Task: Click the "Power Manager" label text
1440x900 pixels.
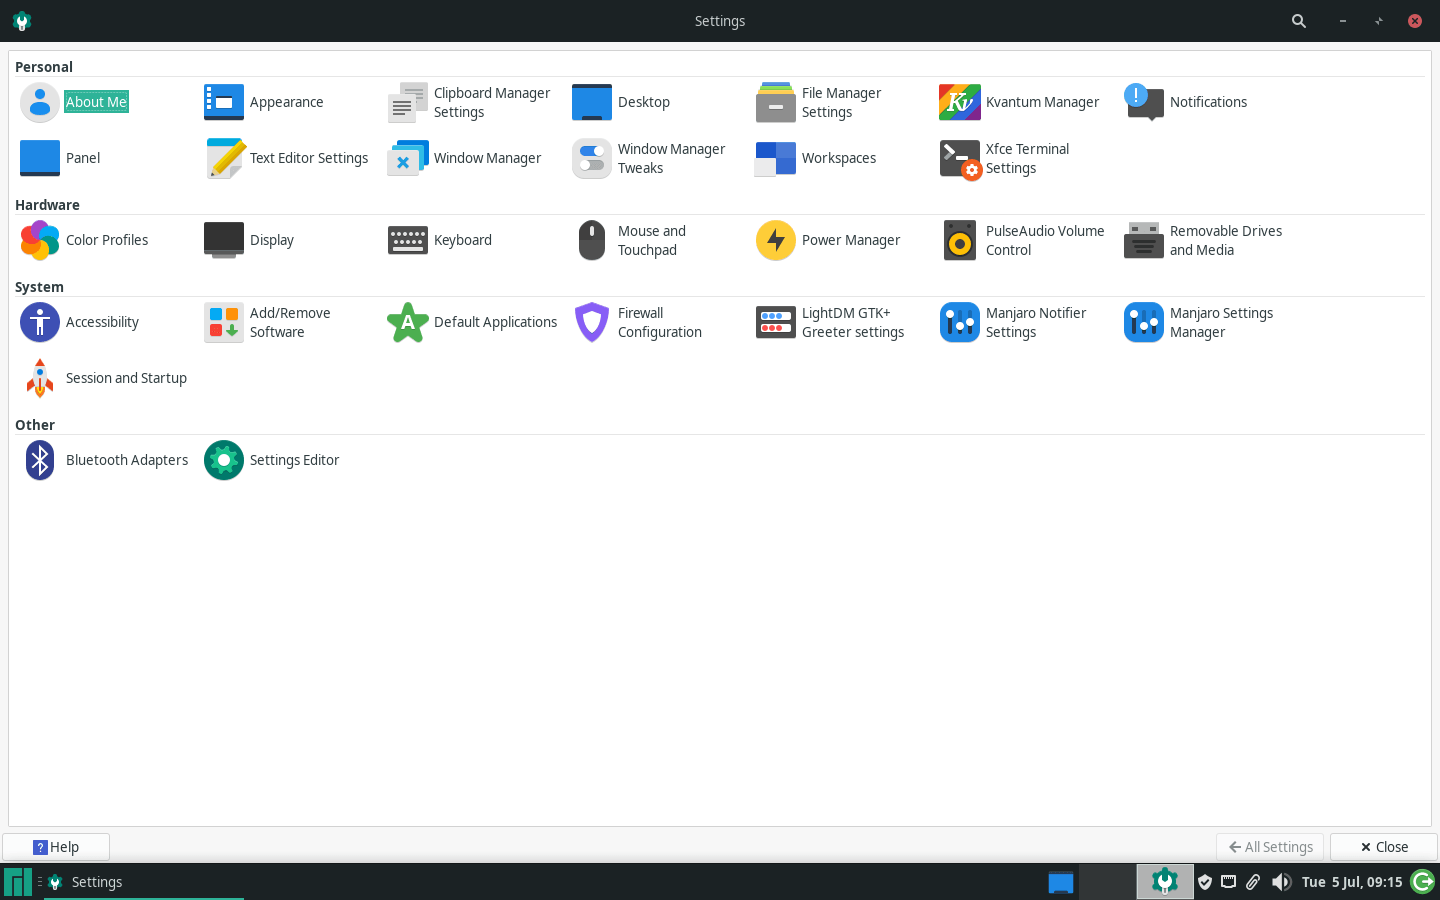Action: tap(851, 240)
